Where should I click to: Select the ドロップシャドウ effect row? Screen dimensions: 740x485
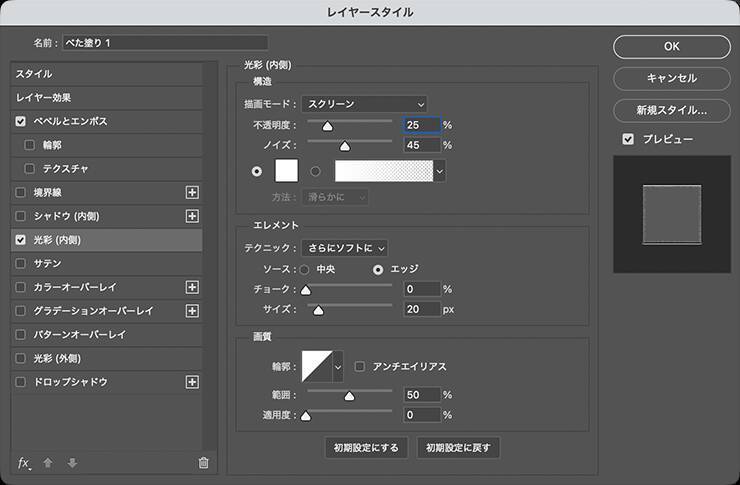click(107, 382)
